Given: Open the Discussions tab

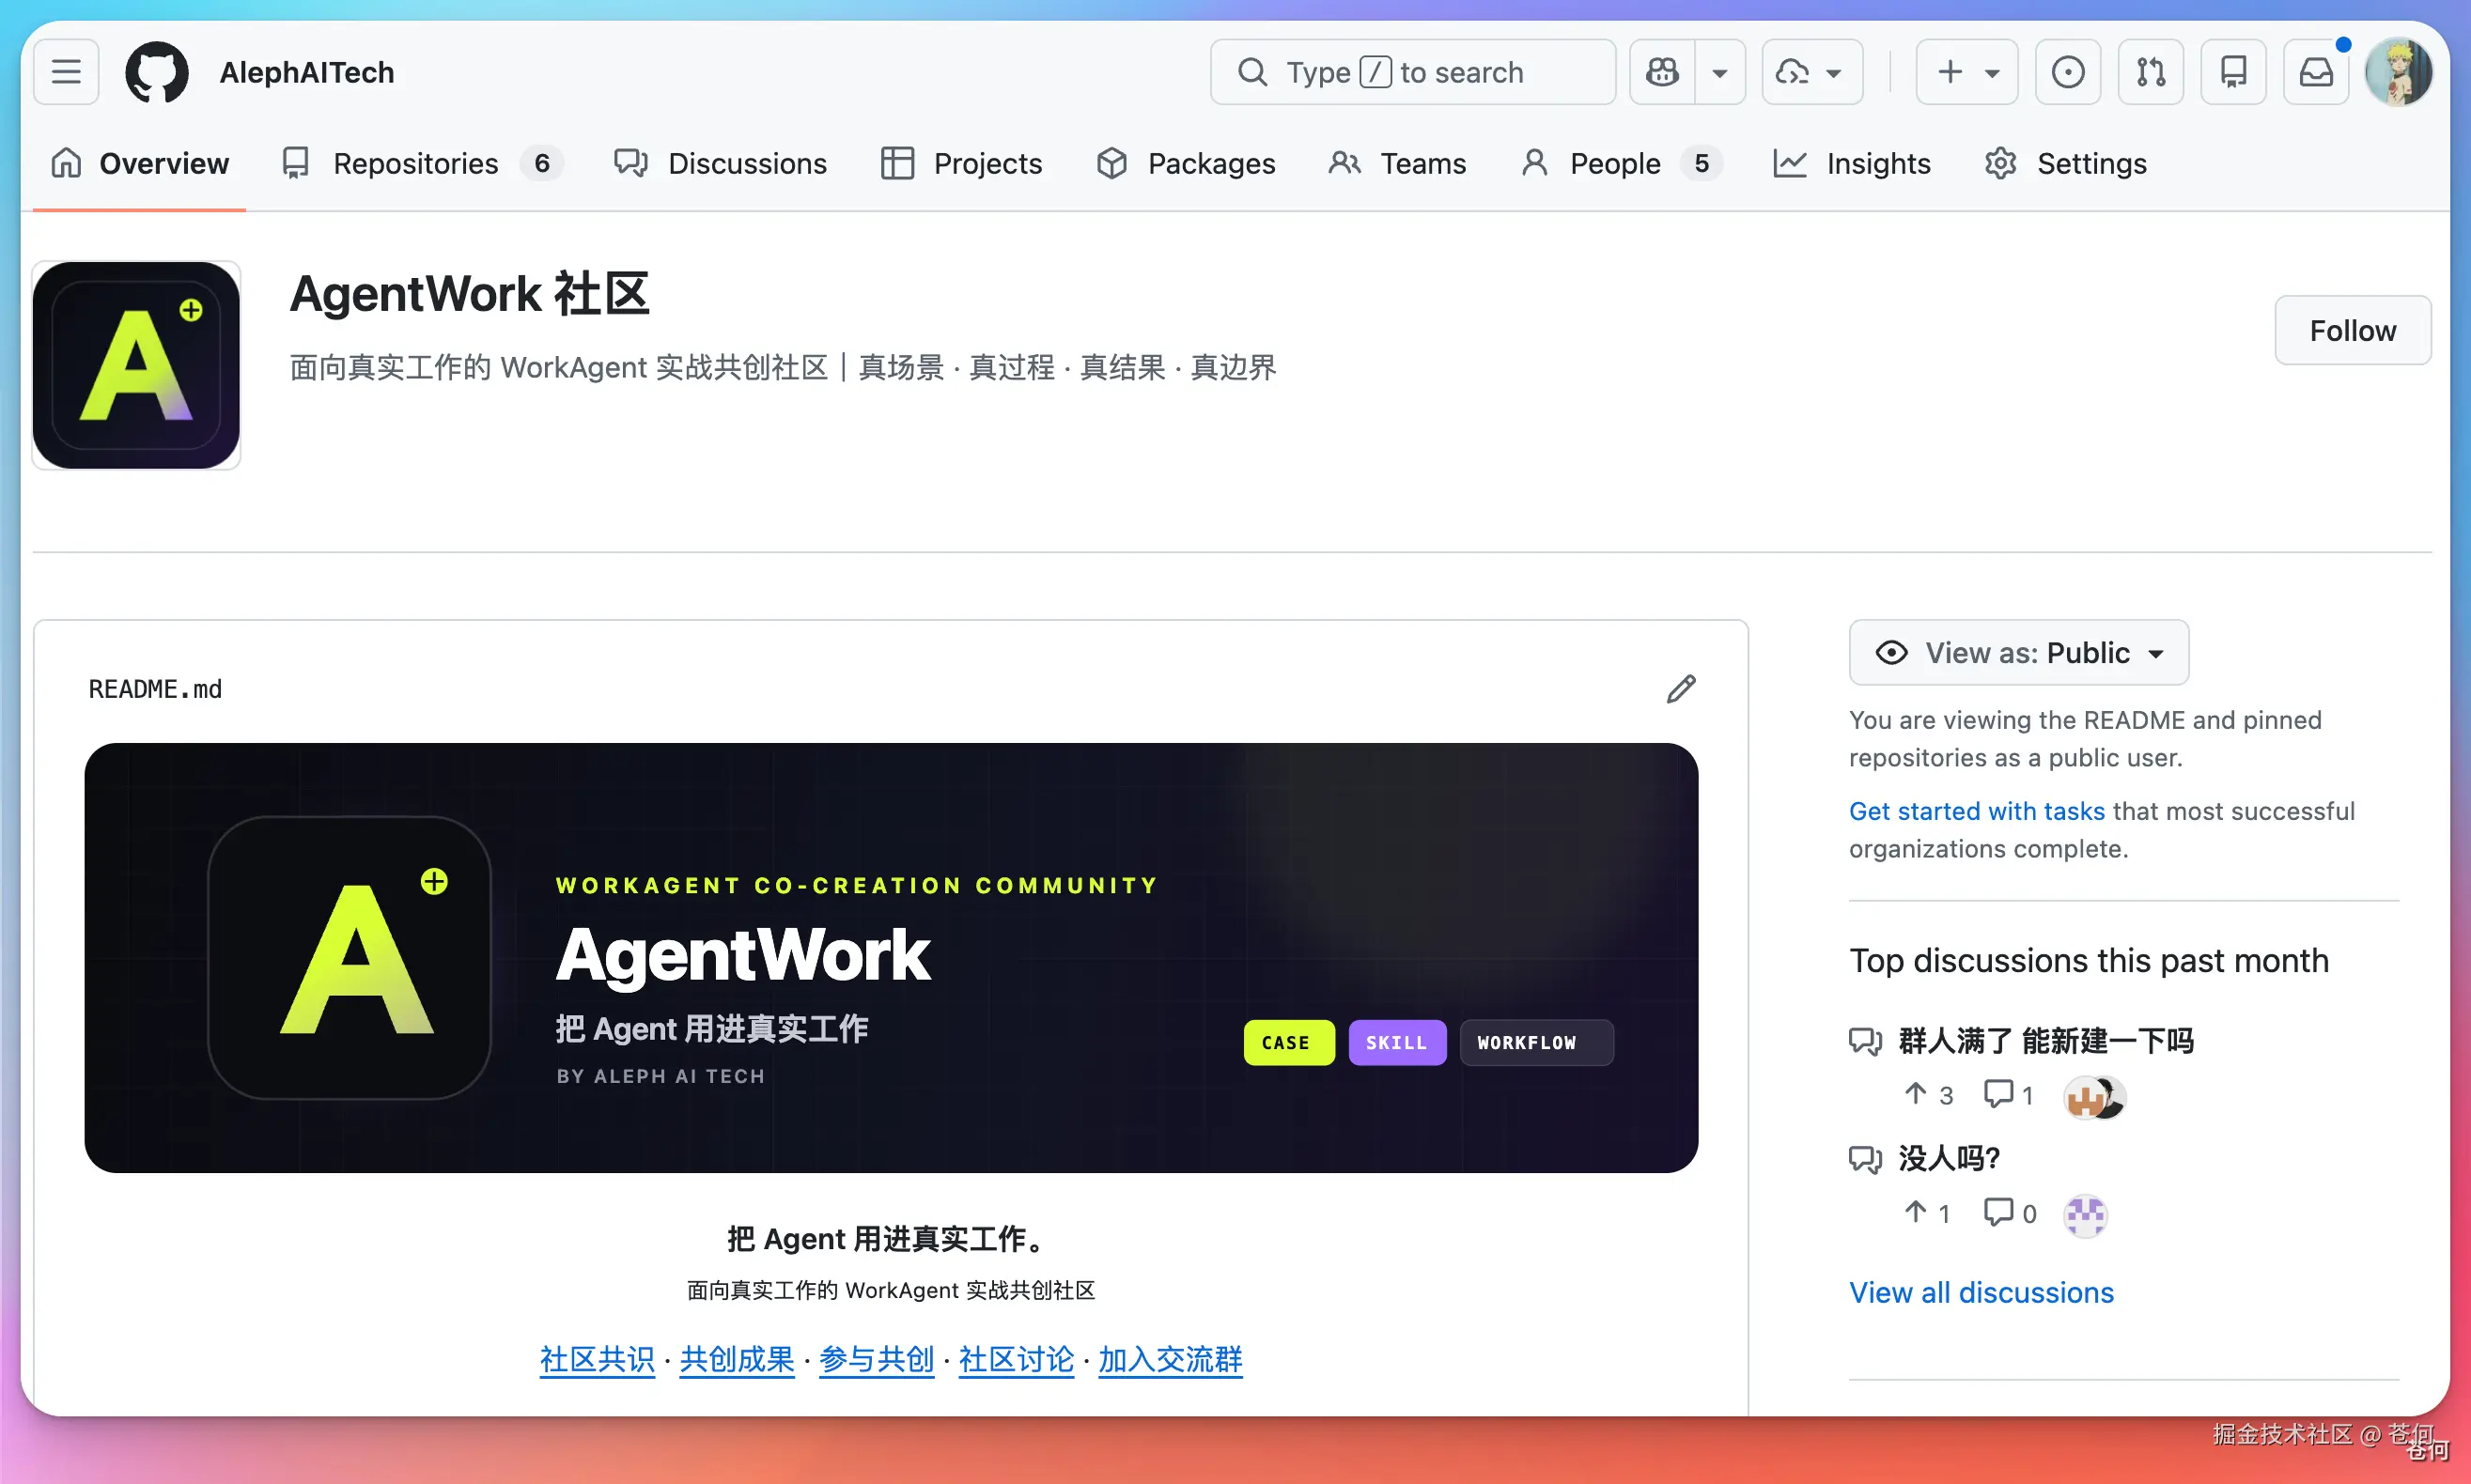Looking at the screenshot, I should 720,163.
